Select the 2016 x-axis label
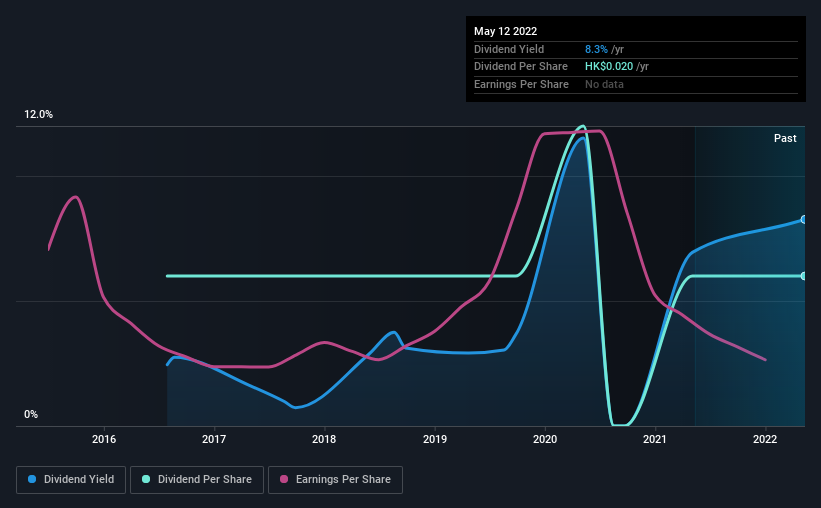 pos(104,439)
